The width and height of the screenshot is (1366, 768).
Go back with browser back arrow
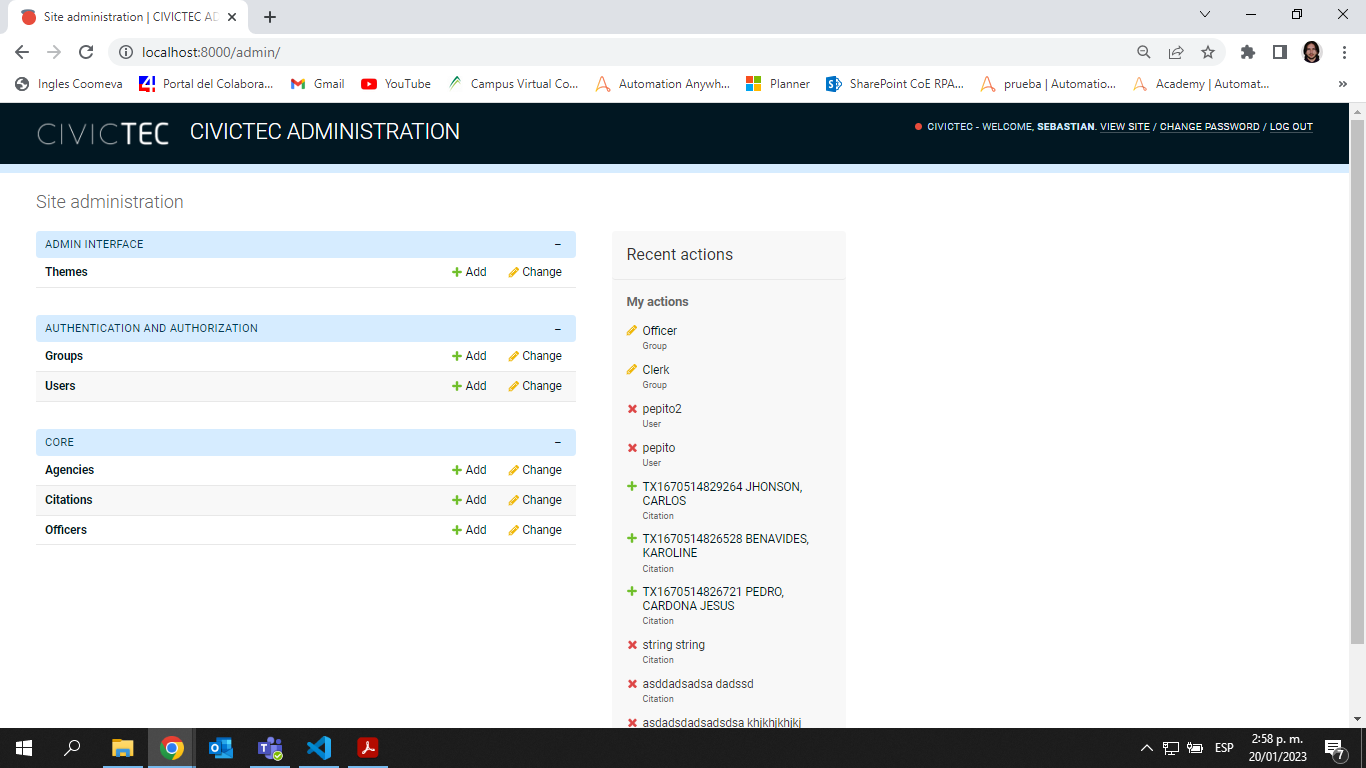22,52
